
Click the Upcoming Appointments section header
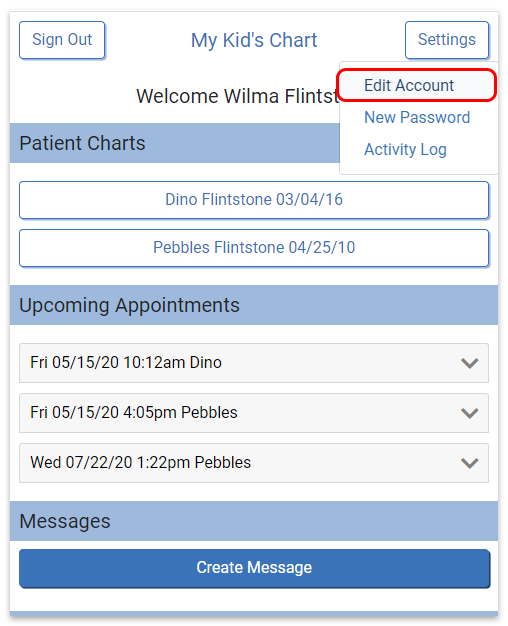254,305
